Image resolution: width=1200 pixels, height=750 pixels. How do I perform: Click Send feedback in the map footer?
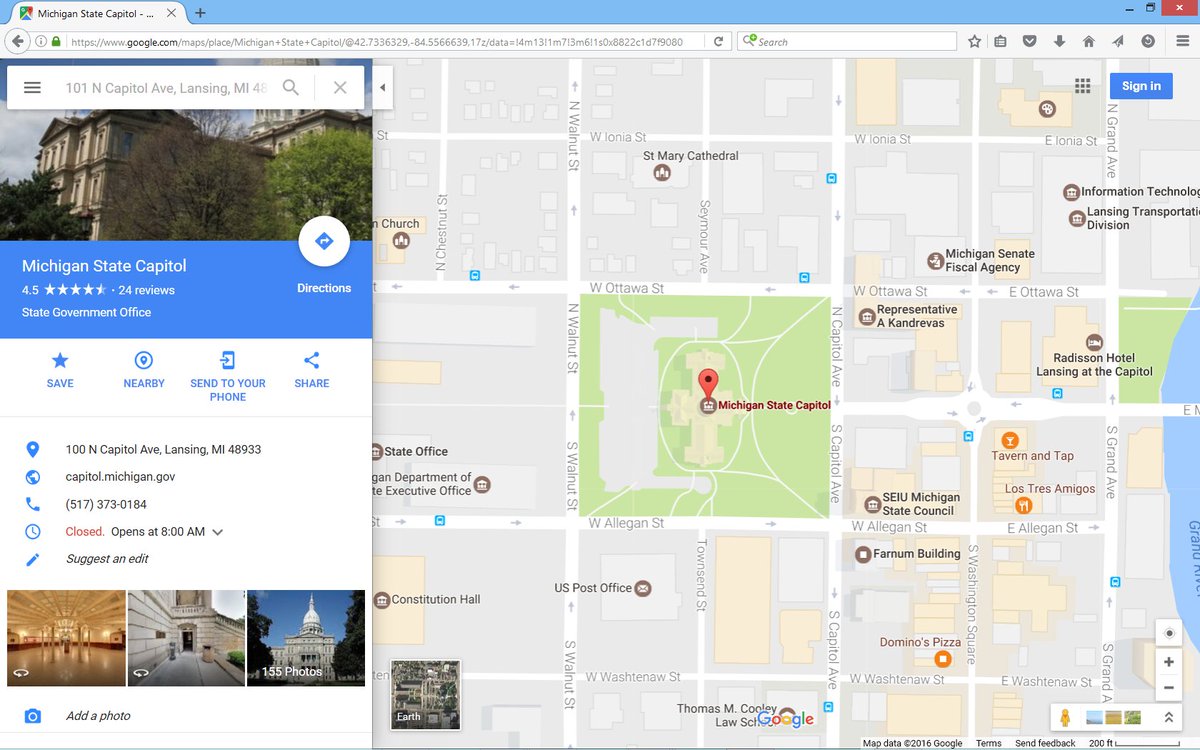(1045, 743)
